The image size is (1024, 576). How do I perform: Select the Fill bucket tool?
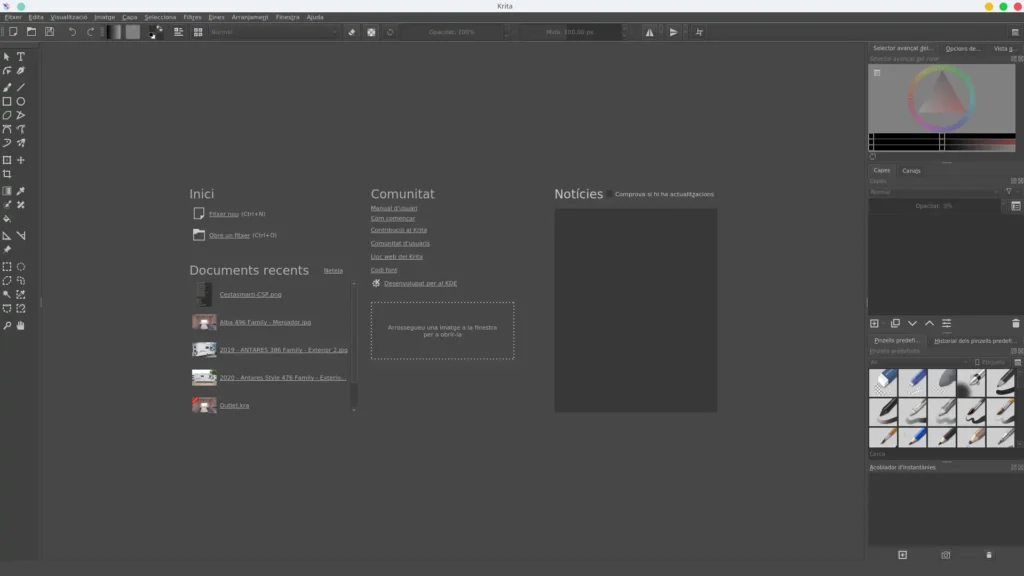[7, 219]
